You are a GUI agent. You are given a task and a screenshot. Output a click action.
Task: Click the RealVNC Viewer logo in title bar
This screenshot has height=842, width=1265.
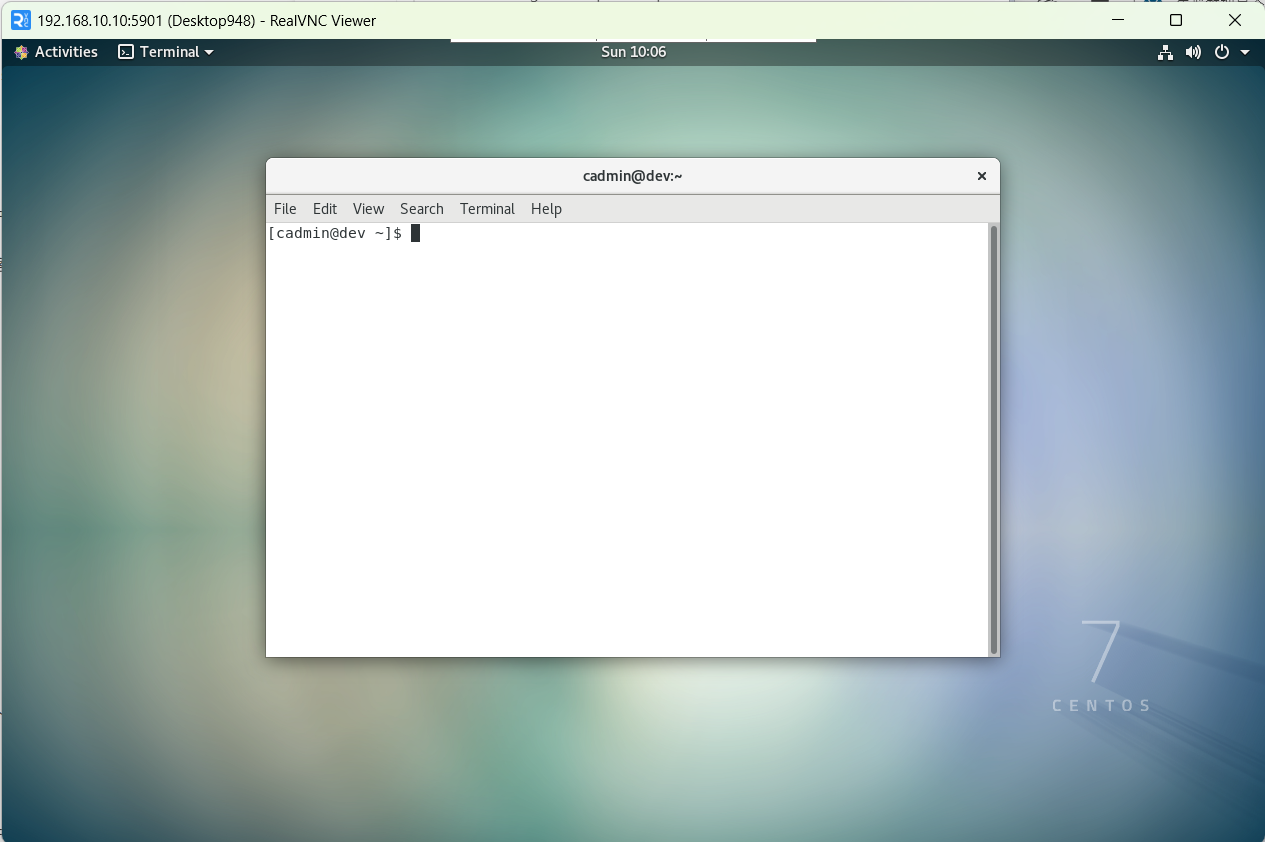[x=20, y=20]
